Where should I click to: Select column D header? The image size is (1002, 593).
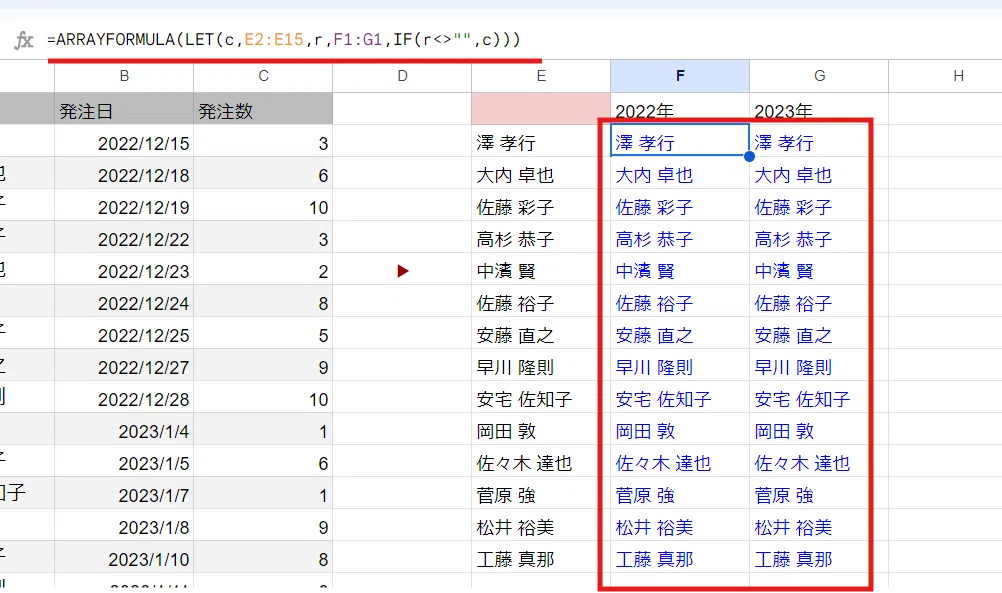pos(402,76)
